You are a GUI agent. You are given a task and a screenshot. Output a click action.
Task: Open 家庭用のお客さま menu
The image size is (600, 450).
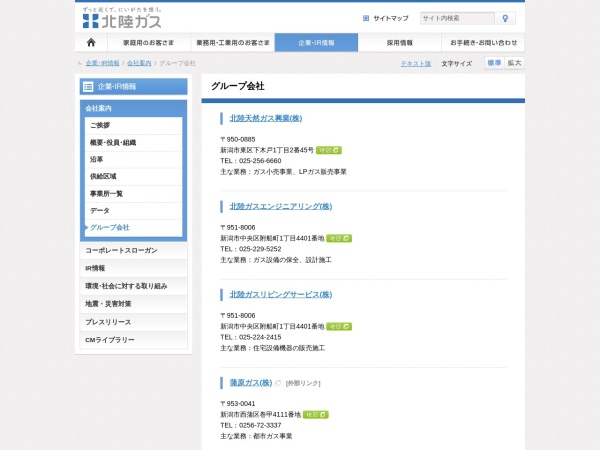149,42
